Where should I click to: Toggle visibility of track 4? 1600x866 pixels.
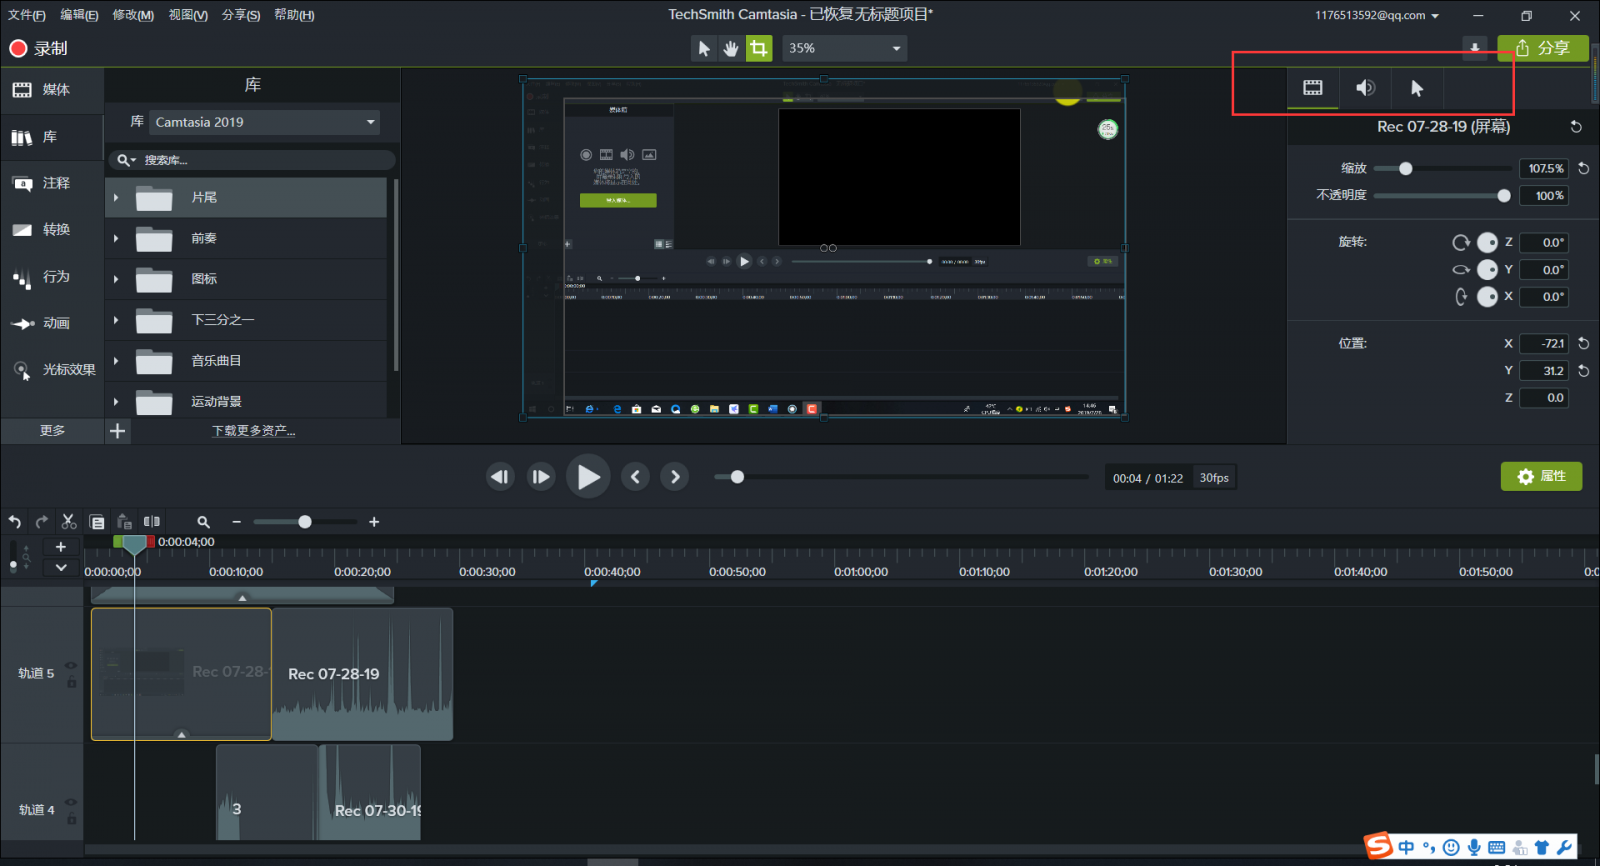pyautogui.click(x=71, y=802)
